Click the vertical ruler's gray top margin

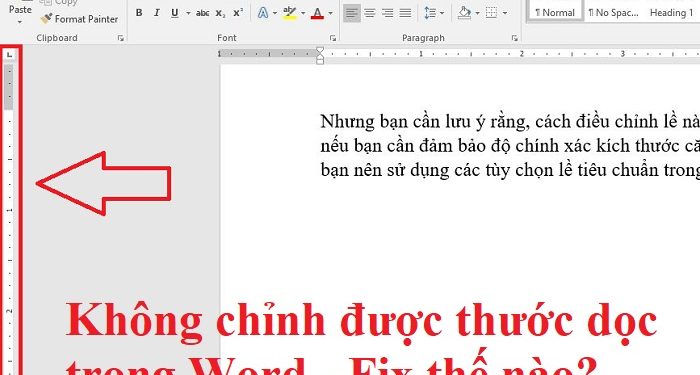[x=9, y=87]
